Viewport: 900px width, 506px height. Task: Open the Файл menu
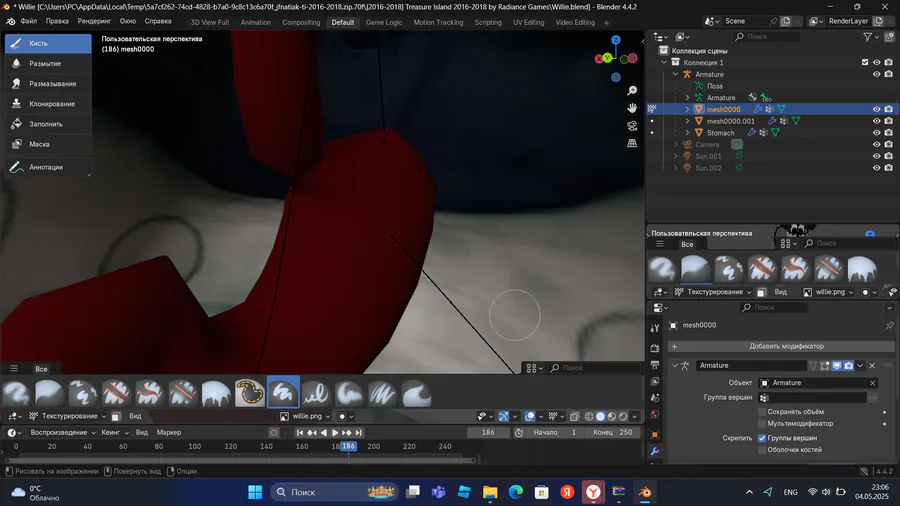[28, 21]
